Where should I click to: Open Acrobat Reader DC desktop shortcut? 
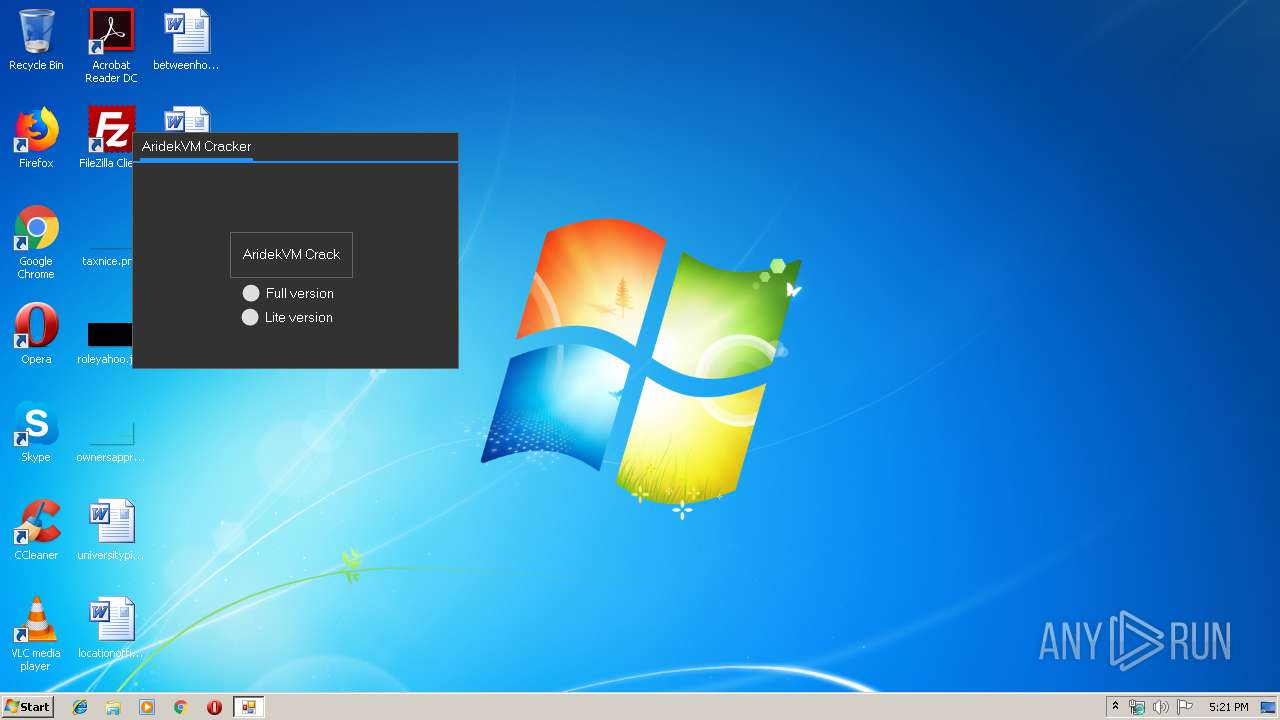point(111,46)
